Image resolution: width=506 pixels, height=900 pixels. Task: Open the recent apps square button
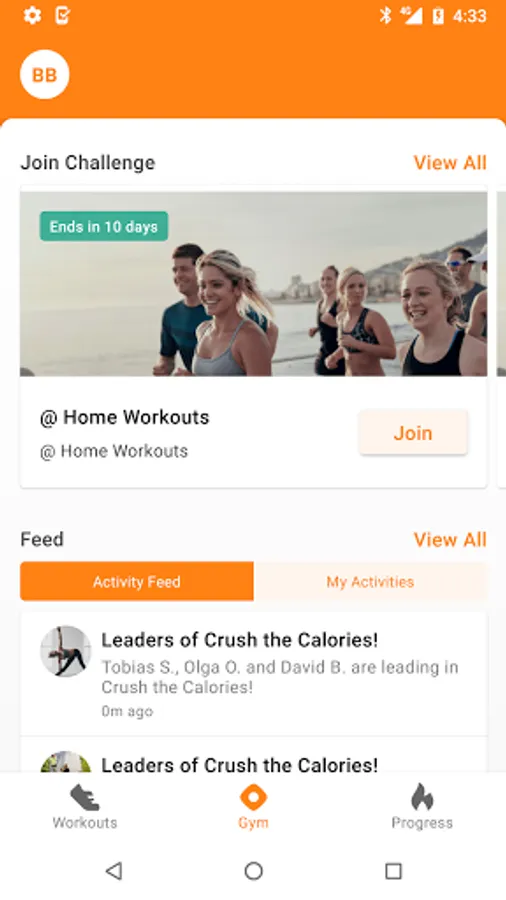pos(393,871)
